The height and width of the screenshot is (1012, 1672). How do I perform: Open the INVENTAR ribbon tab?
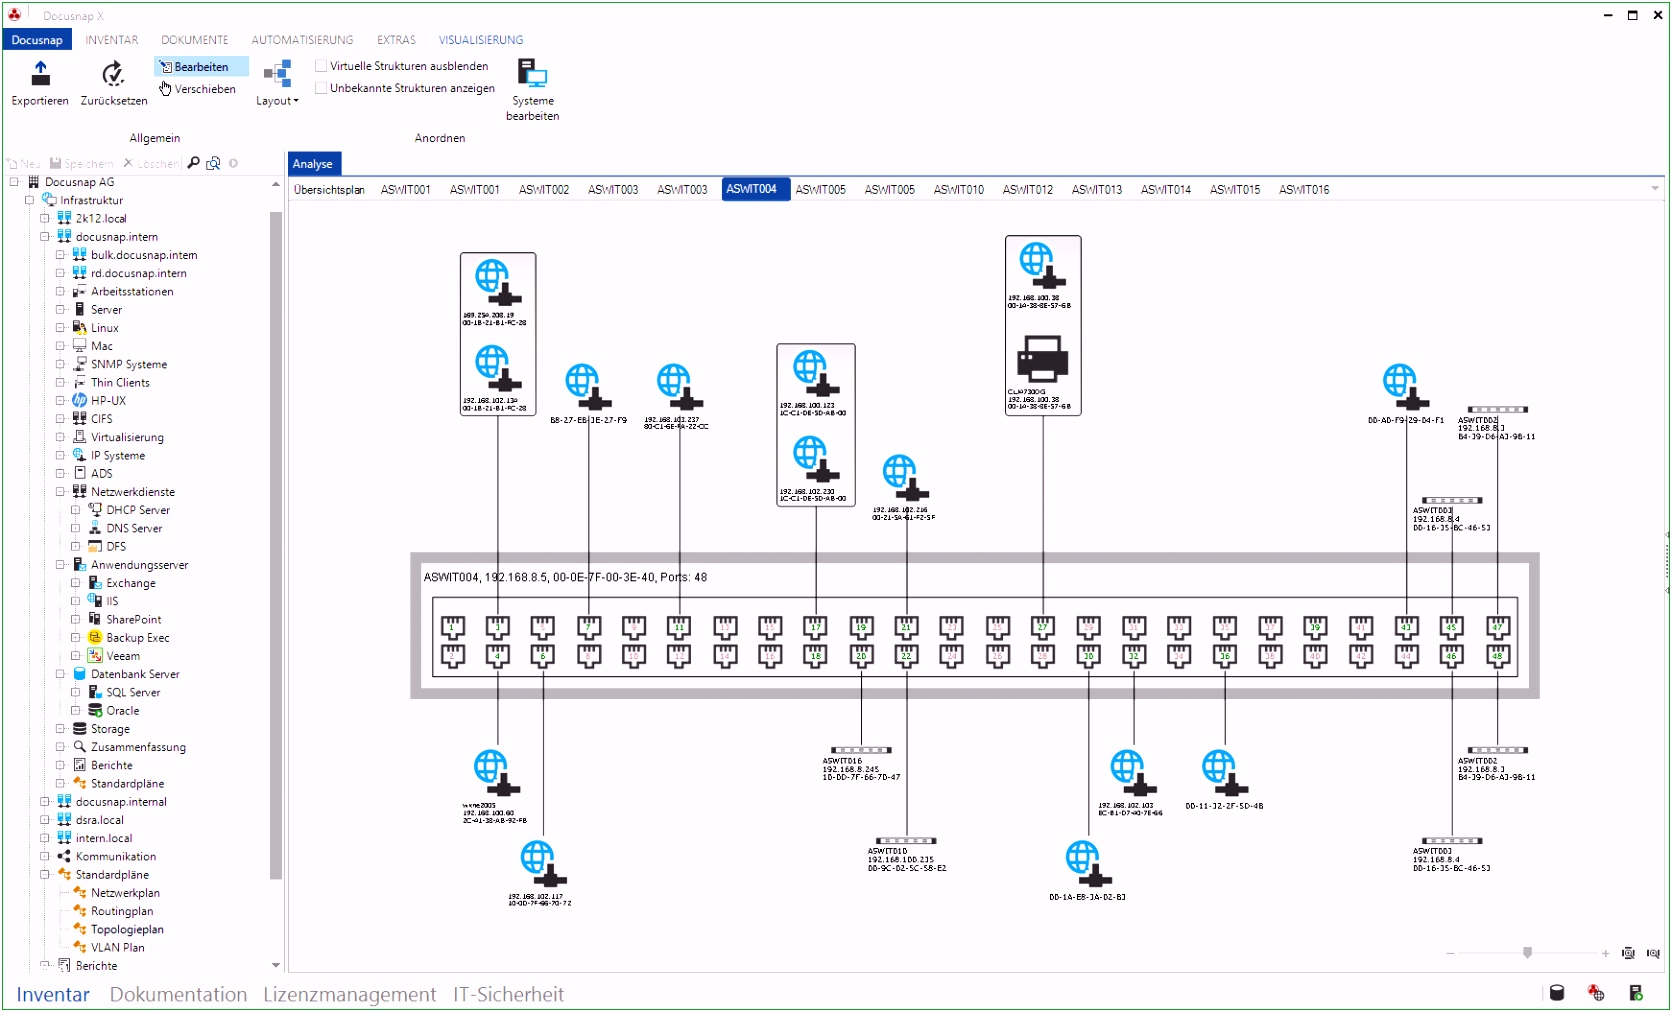click(112, 40)
